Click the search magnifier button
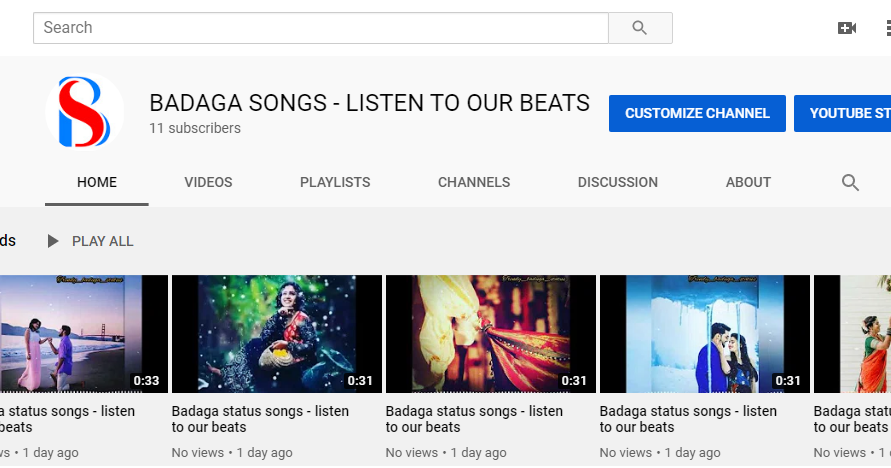The image size is (891, 468). pyautogui.click(x=640, y=28)
